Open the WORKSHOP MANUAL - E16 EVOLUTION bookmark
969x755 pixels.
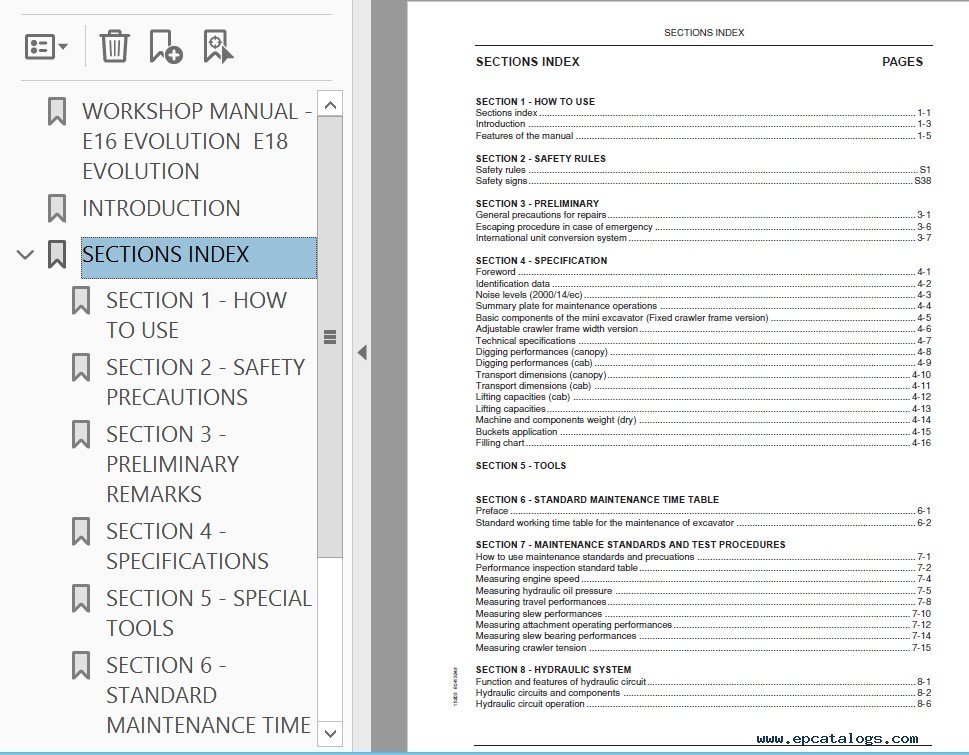pyautogui.click(x=197, y=141)
